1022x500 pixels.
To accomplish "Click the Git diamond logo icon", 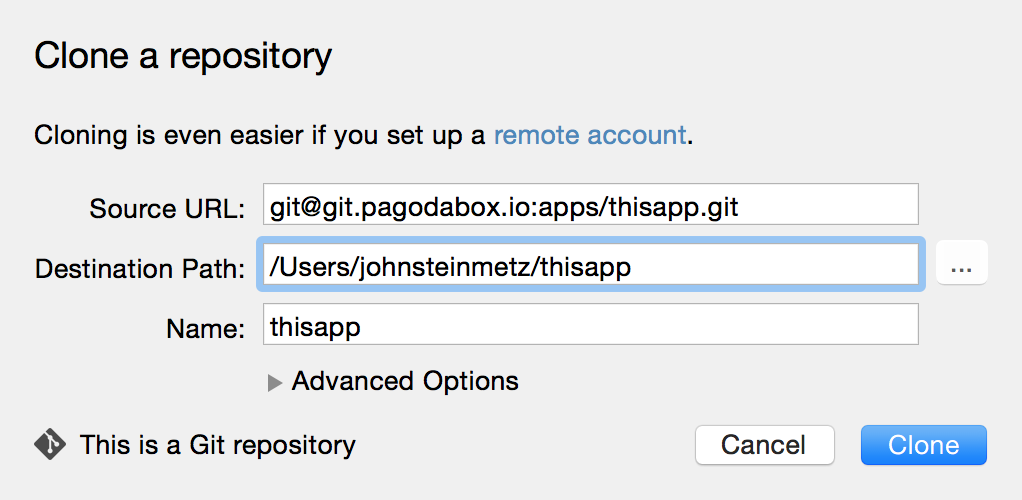I will 50,445.
